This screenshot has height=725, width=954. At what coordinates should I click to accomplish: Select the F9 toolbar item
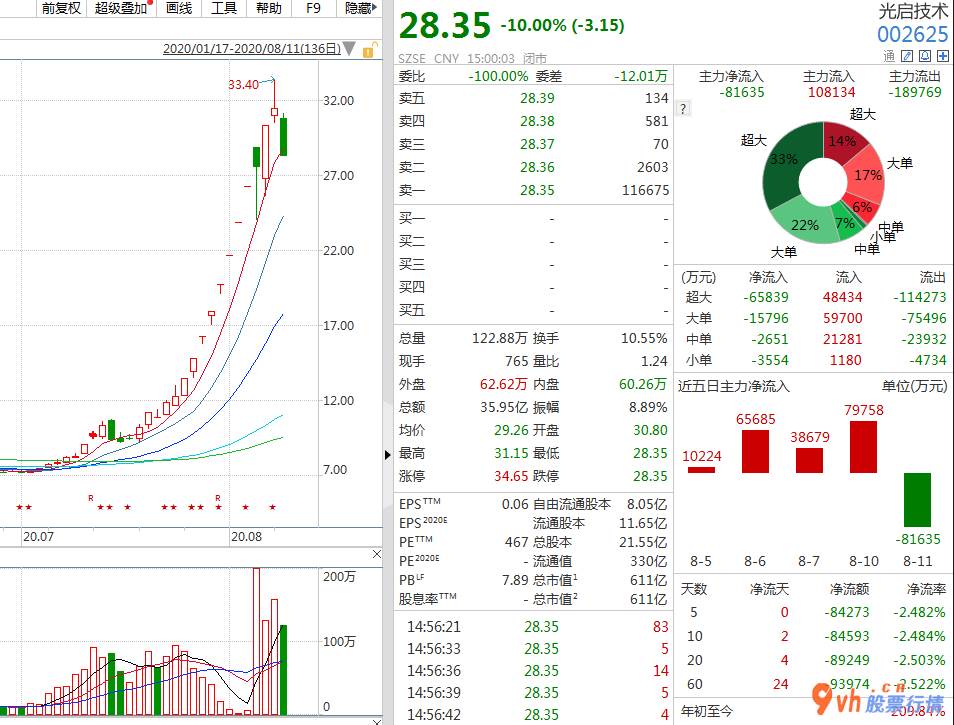[313, 8]
